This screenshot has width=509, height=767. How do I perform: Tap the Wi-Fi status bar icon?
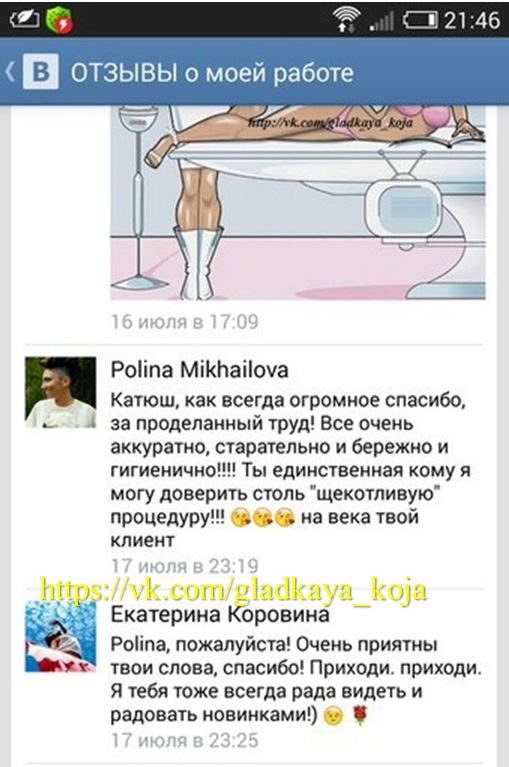[x=345, y=20]
